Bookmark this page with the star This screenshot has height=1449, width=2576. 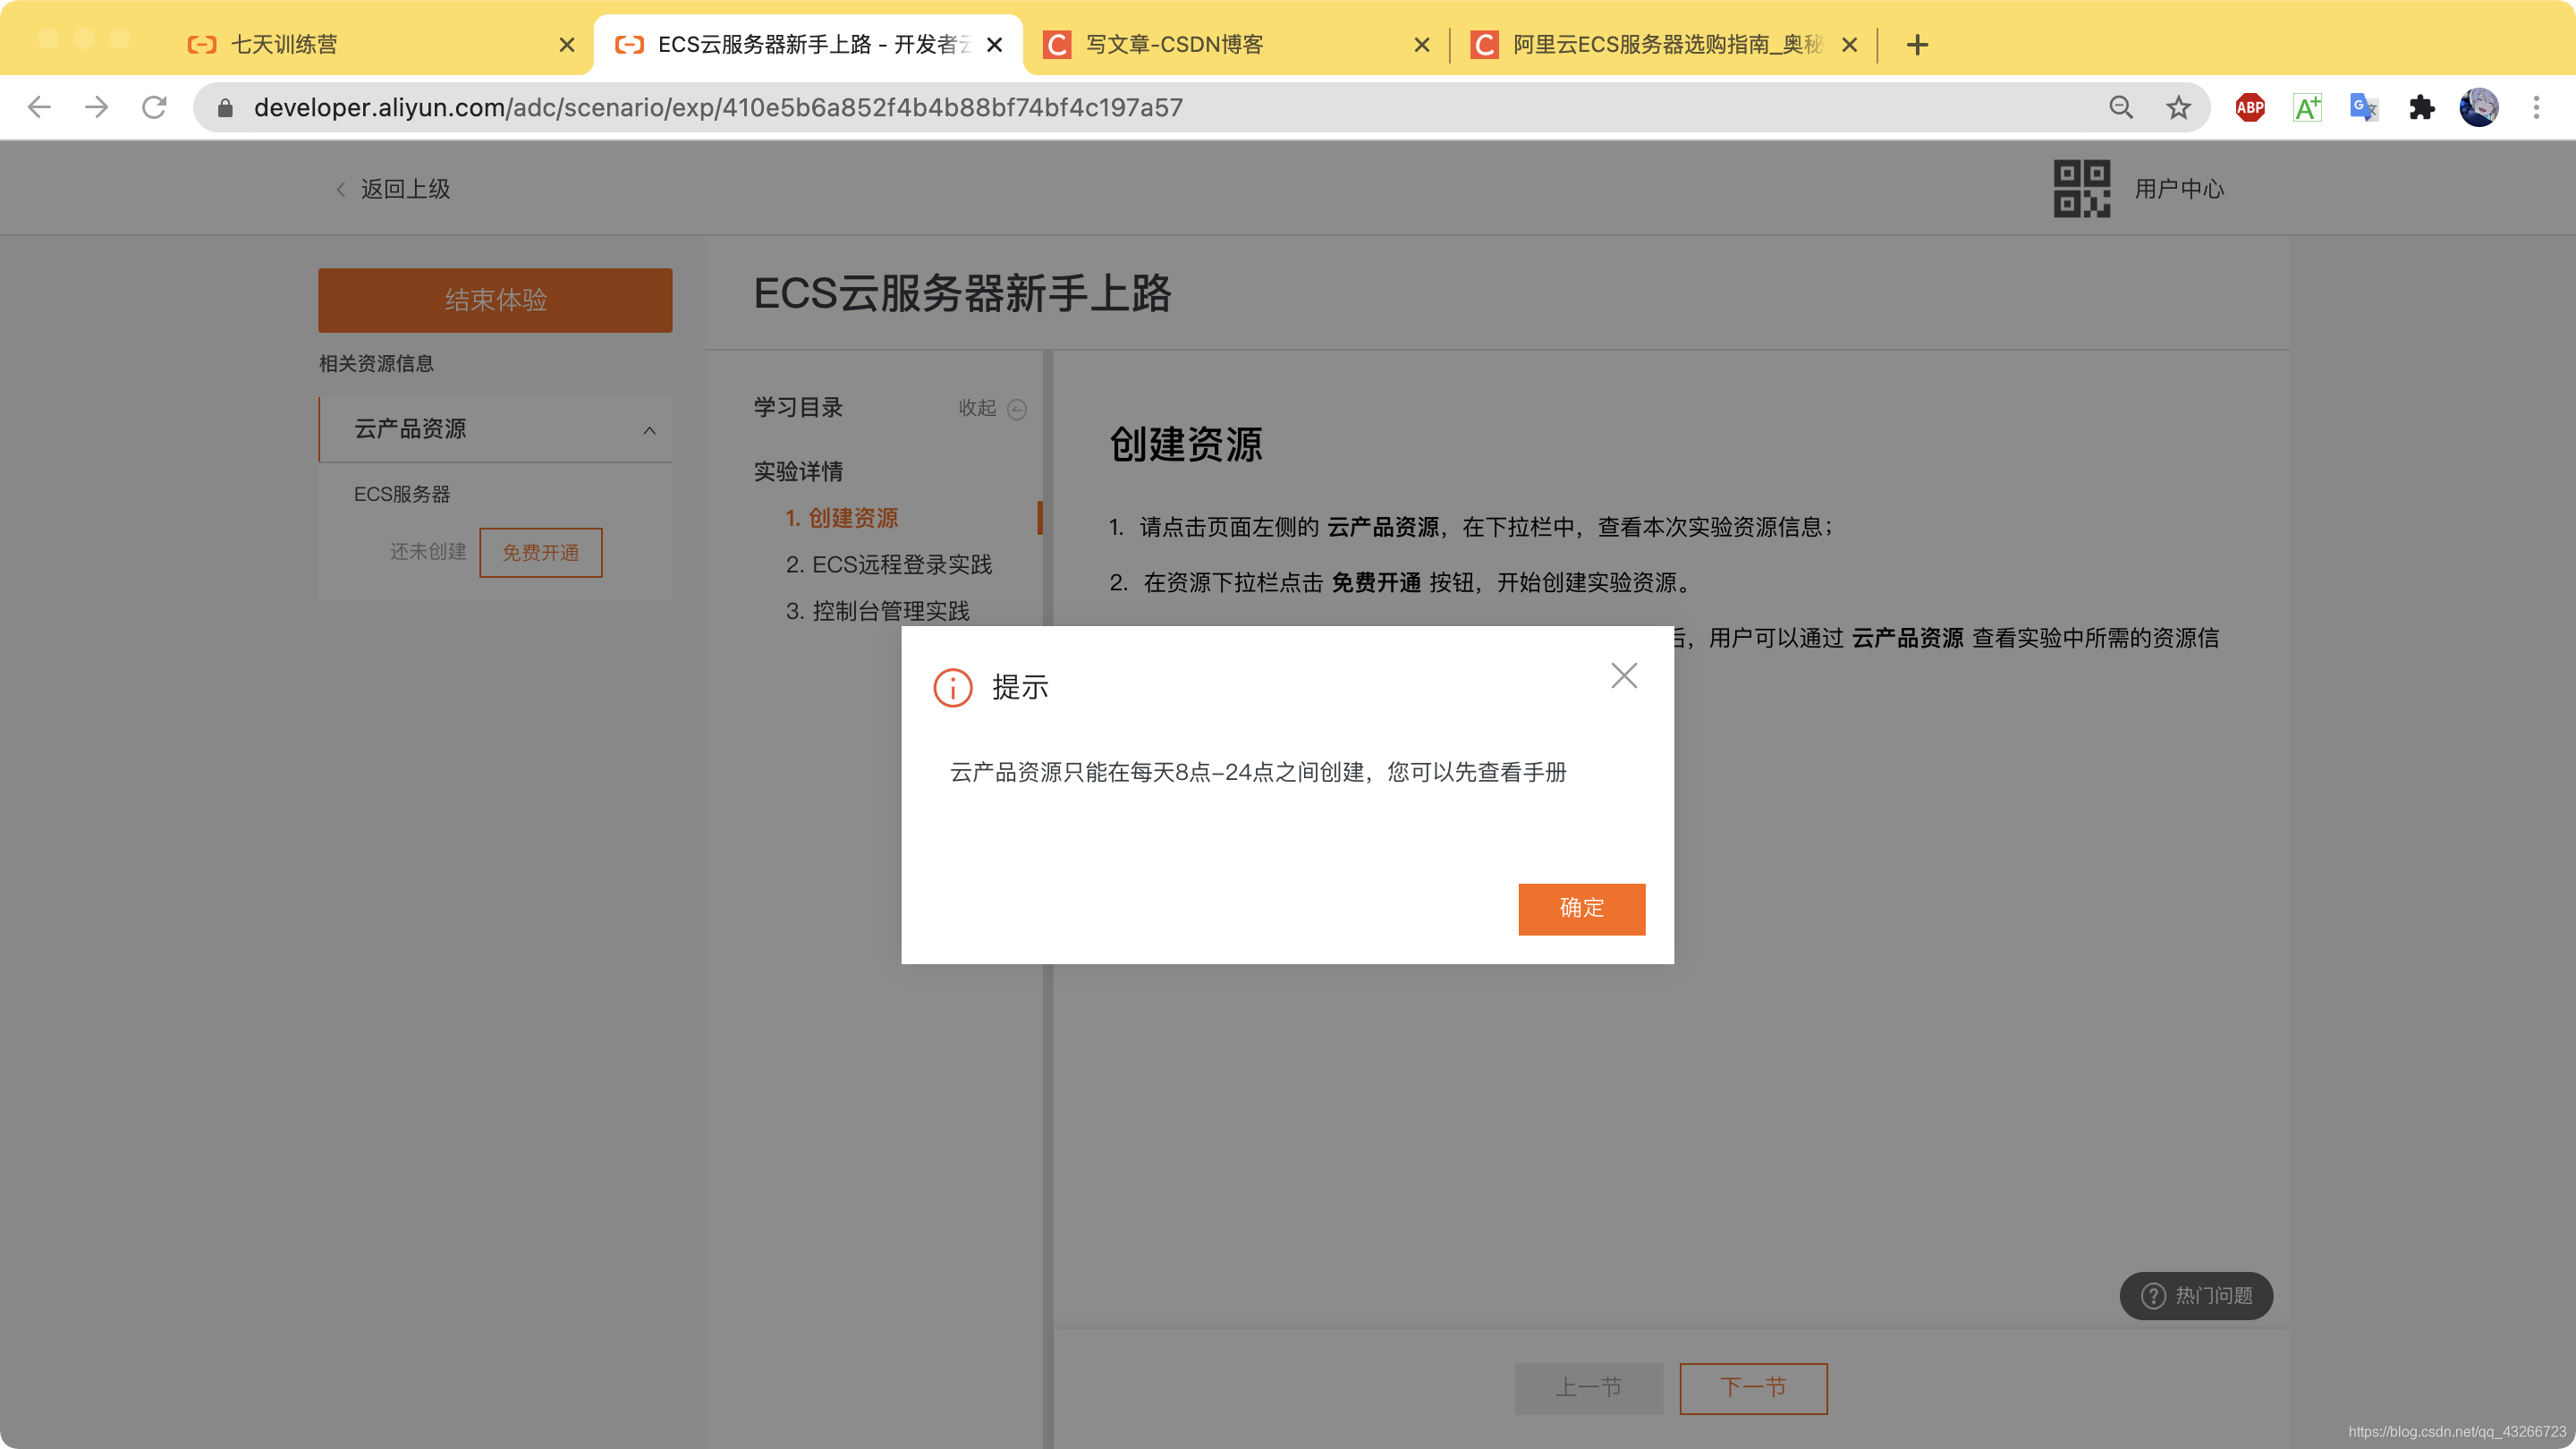tap(2178, 107)
